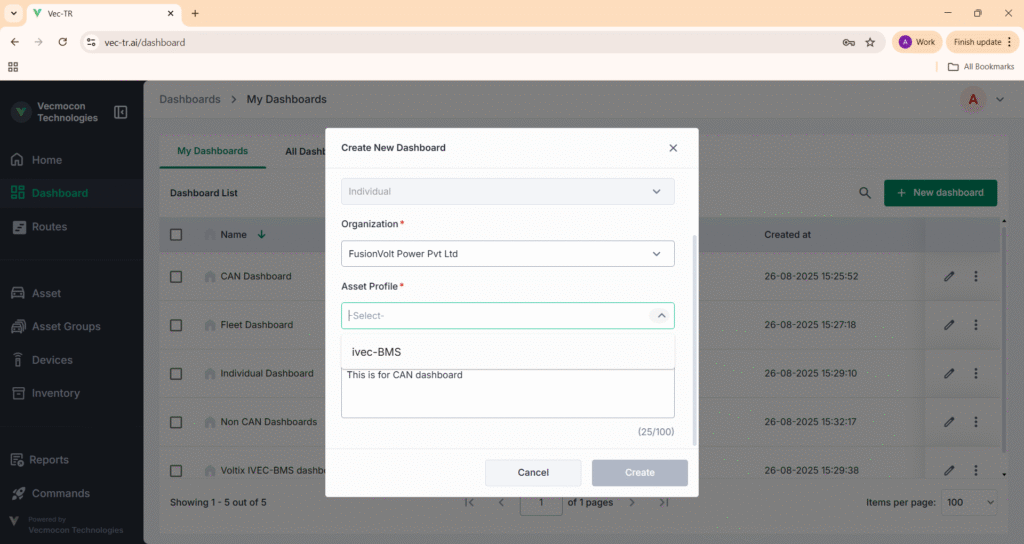Screen dimensions: 1024x544
Task: Reload the page in the browser
Action: pyautogui.click(x=63, y=42)
